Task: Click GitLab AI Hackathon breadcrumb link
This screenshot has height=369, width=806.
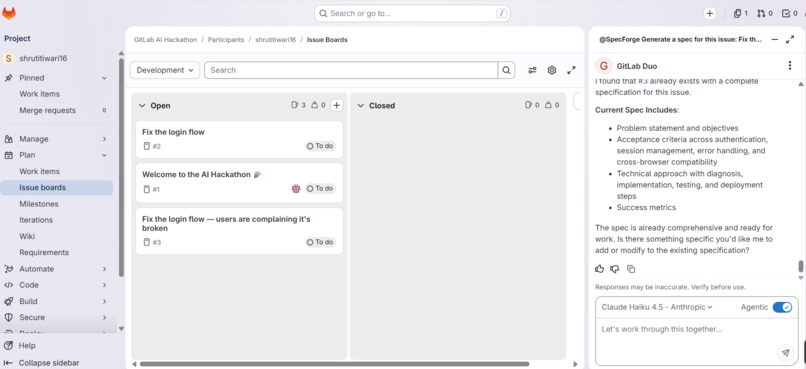Action: click(166, 40)
